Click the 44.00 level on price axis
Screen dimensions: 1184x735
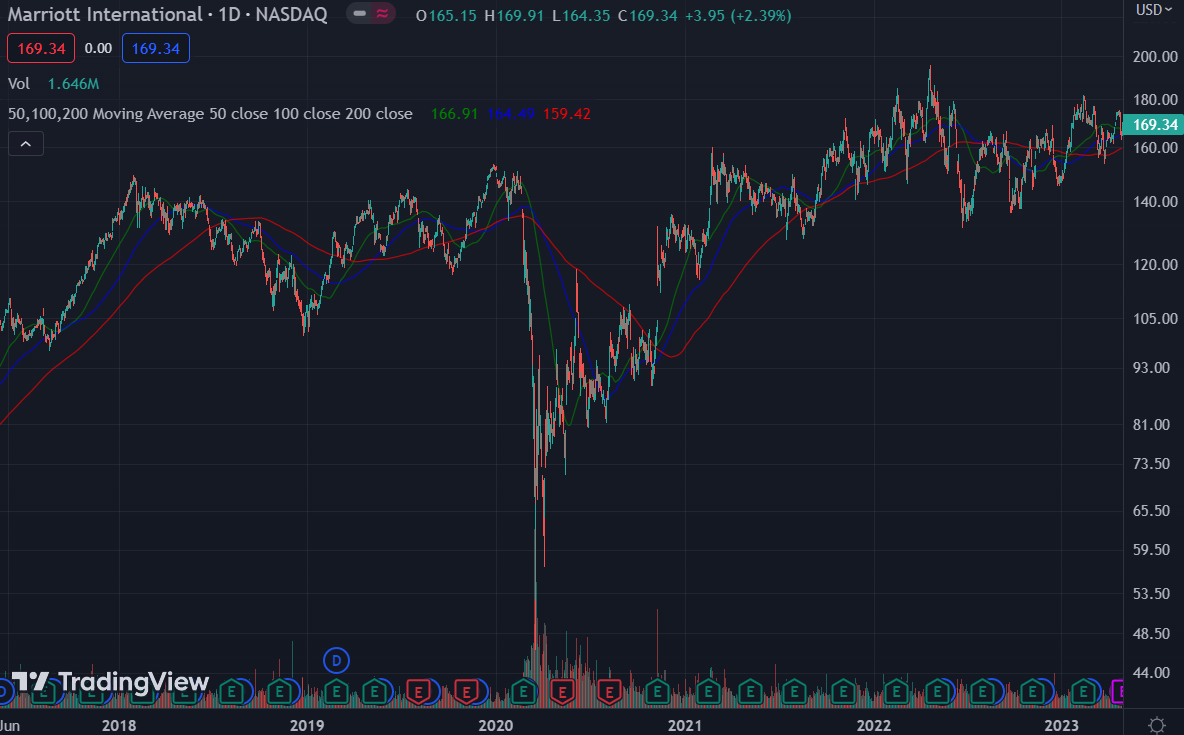[1151, 672]
